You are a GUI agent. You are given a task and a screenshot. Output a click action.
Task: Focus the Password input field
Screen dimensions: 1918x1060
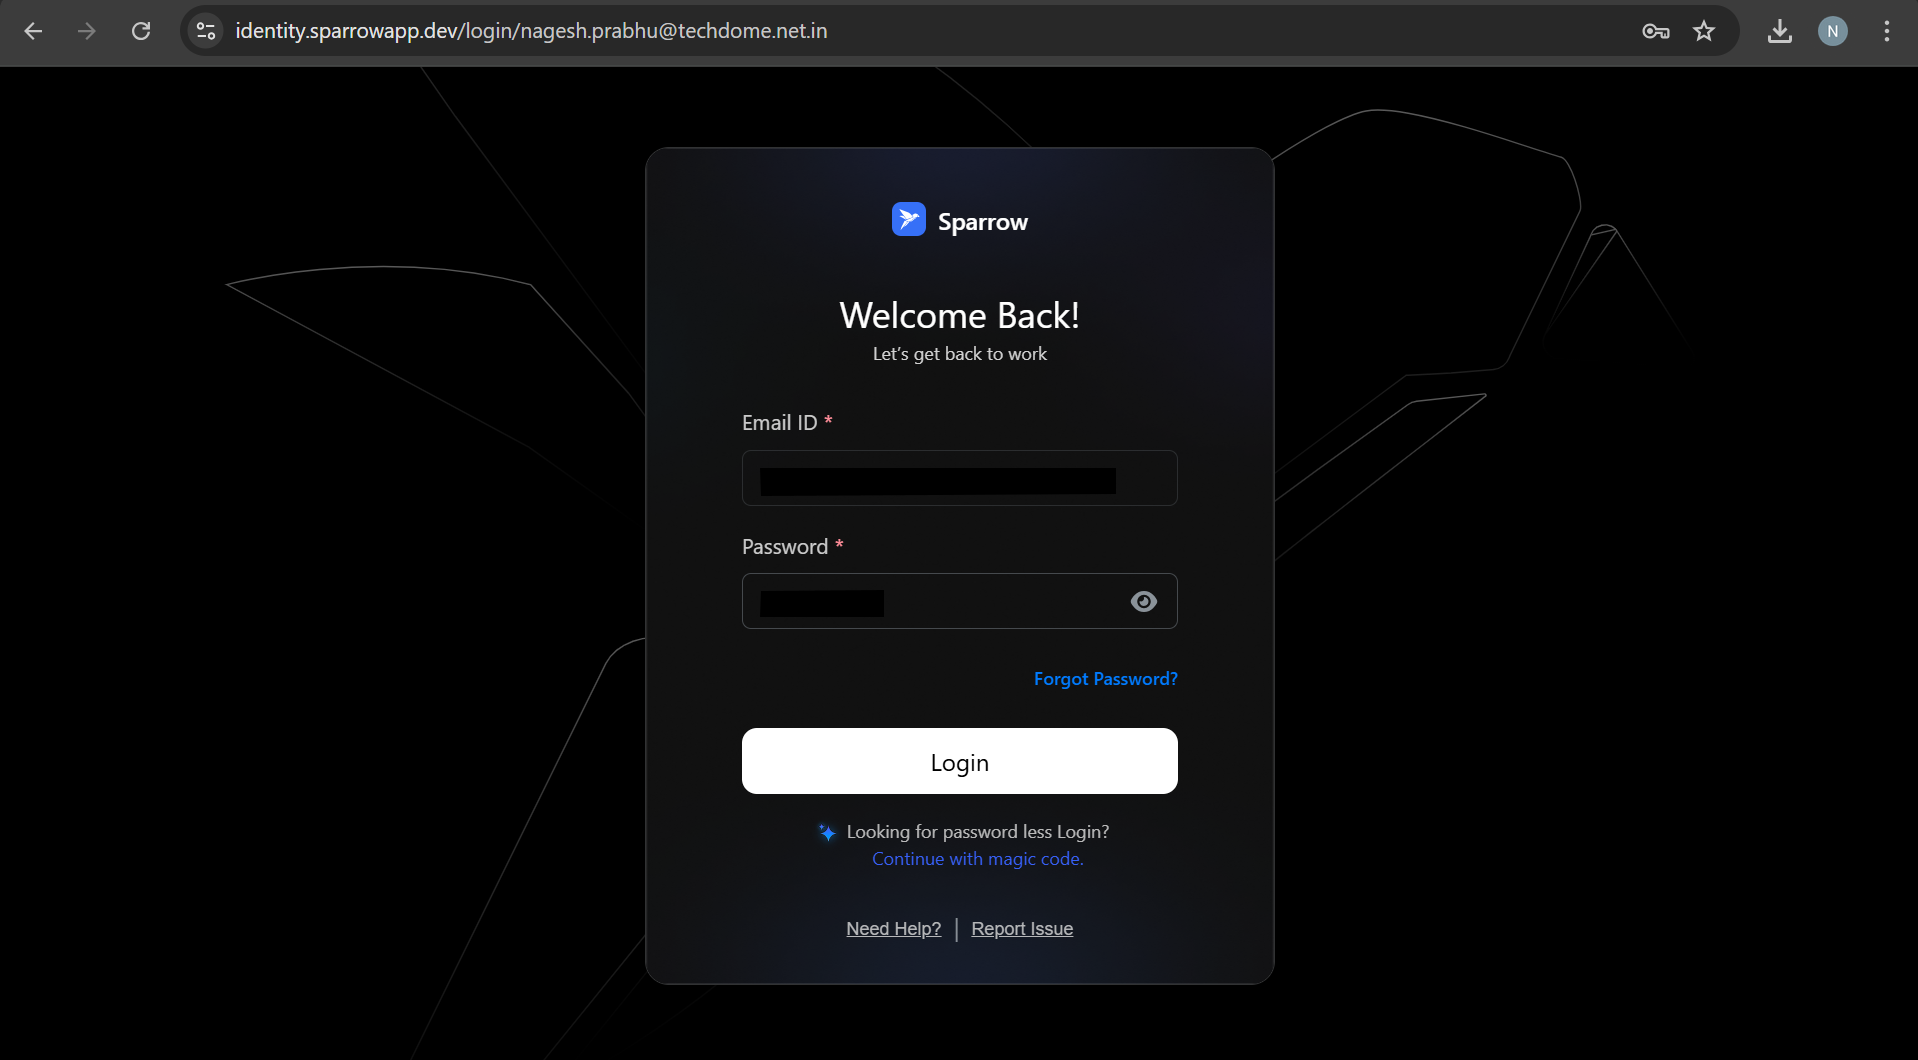(960, 601)
